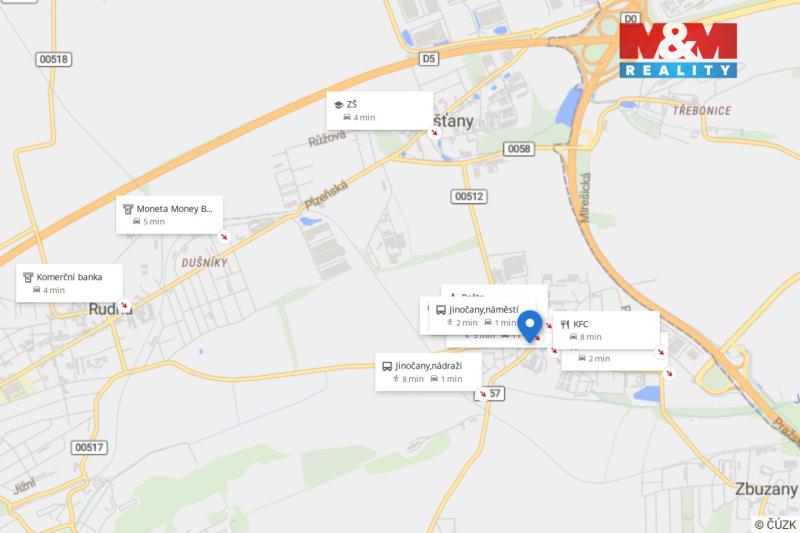The width and height of the screenshot is (800, 533).
Task: Open the KFC restaurant info card
Action: tap(606, 330)
